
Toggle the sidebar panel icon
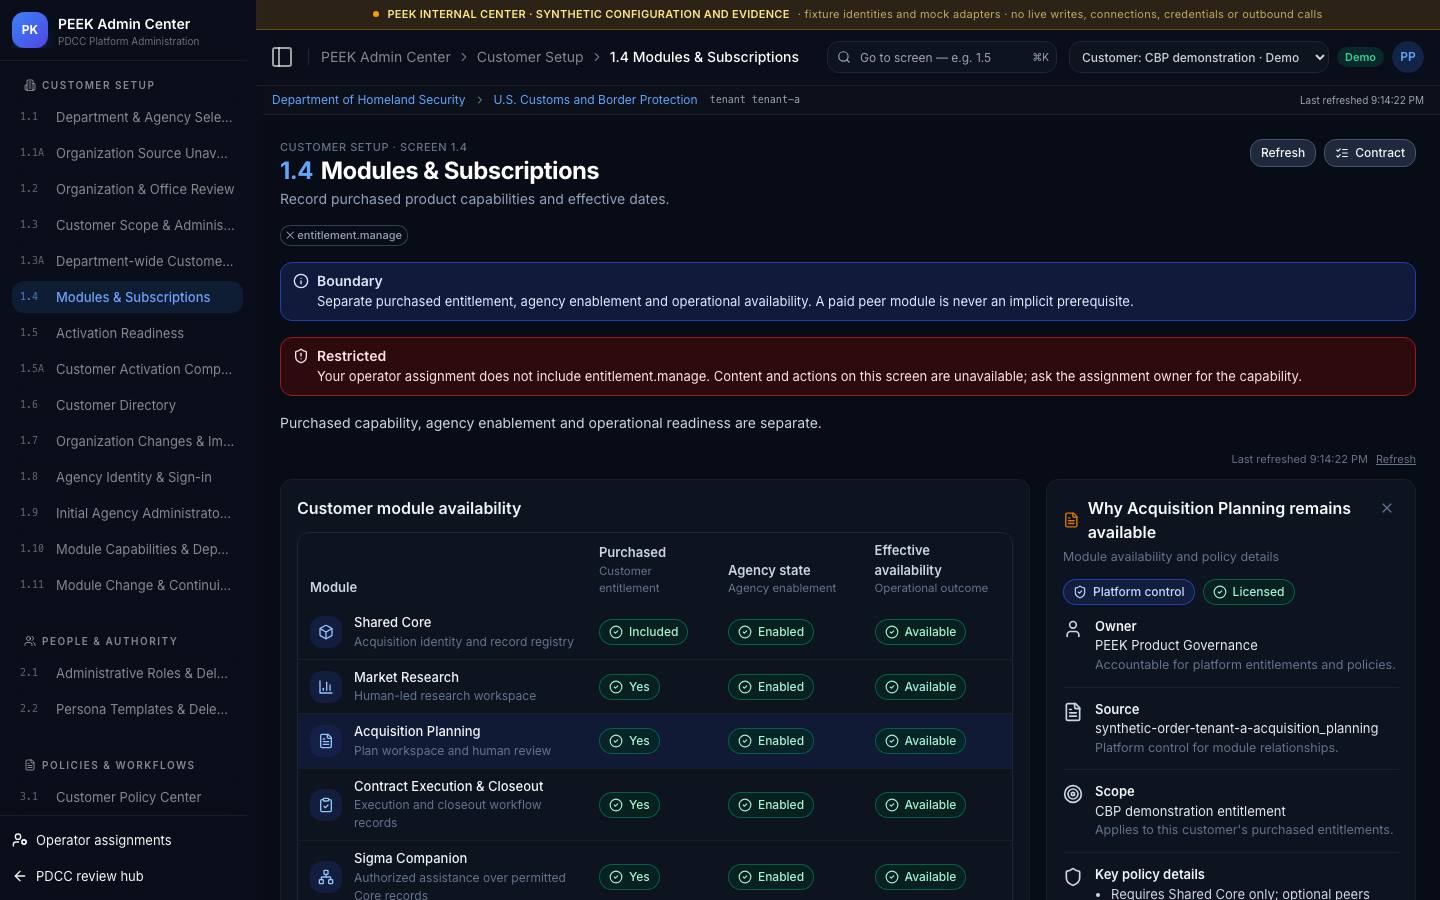tap(282, 57)
